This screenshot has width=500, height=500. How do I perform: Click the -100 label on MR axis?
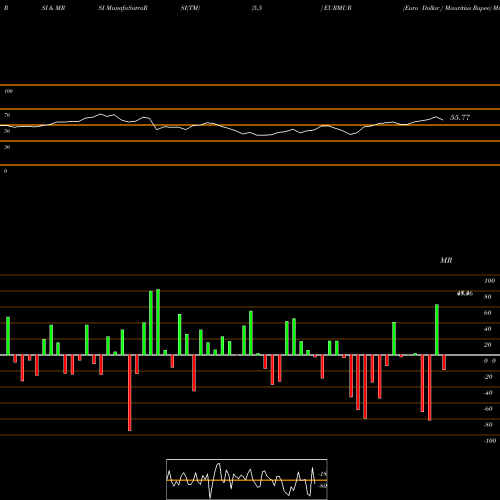[490, 441]
